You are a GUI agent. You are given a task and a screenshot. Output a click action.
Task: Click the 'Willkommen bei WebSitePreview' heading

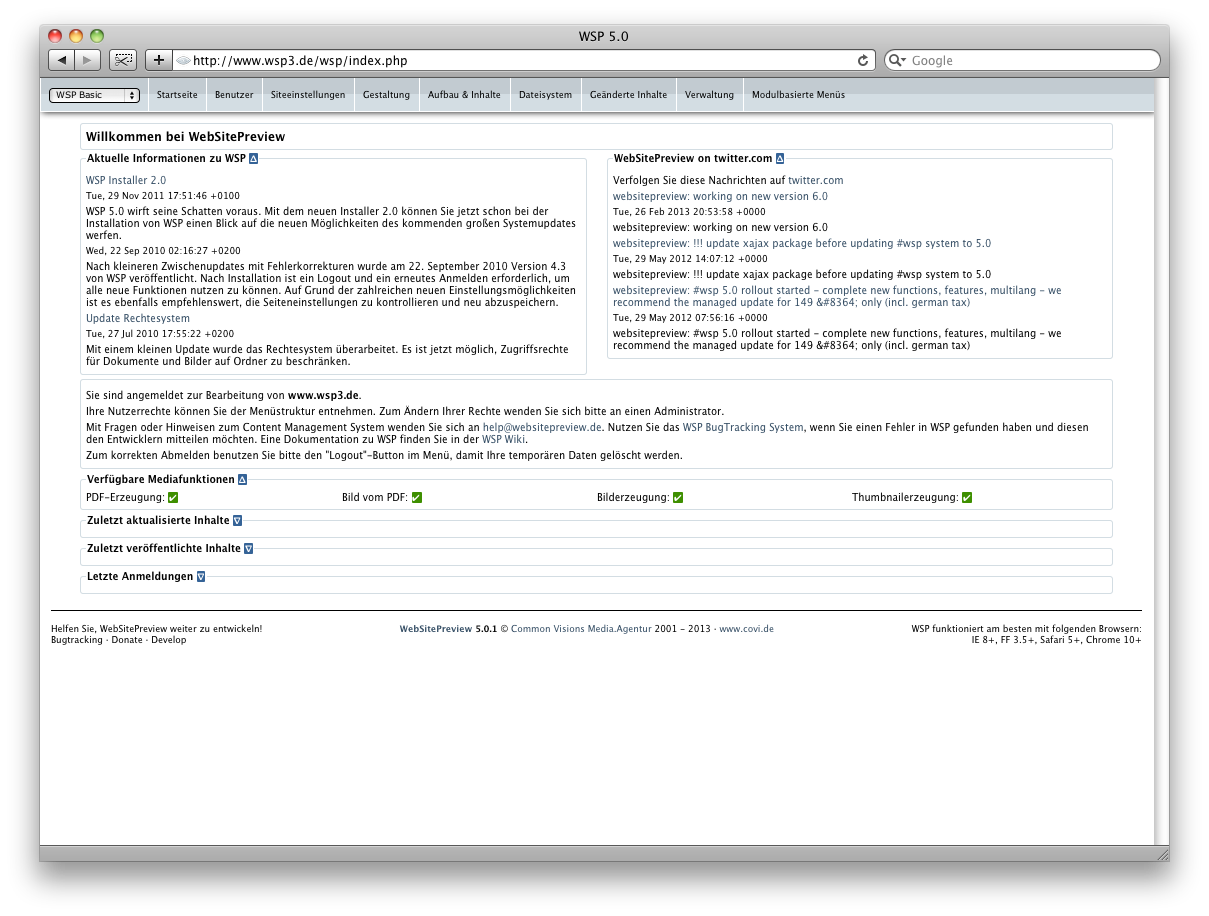click(186, 136)
